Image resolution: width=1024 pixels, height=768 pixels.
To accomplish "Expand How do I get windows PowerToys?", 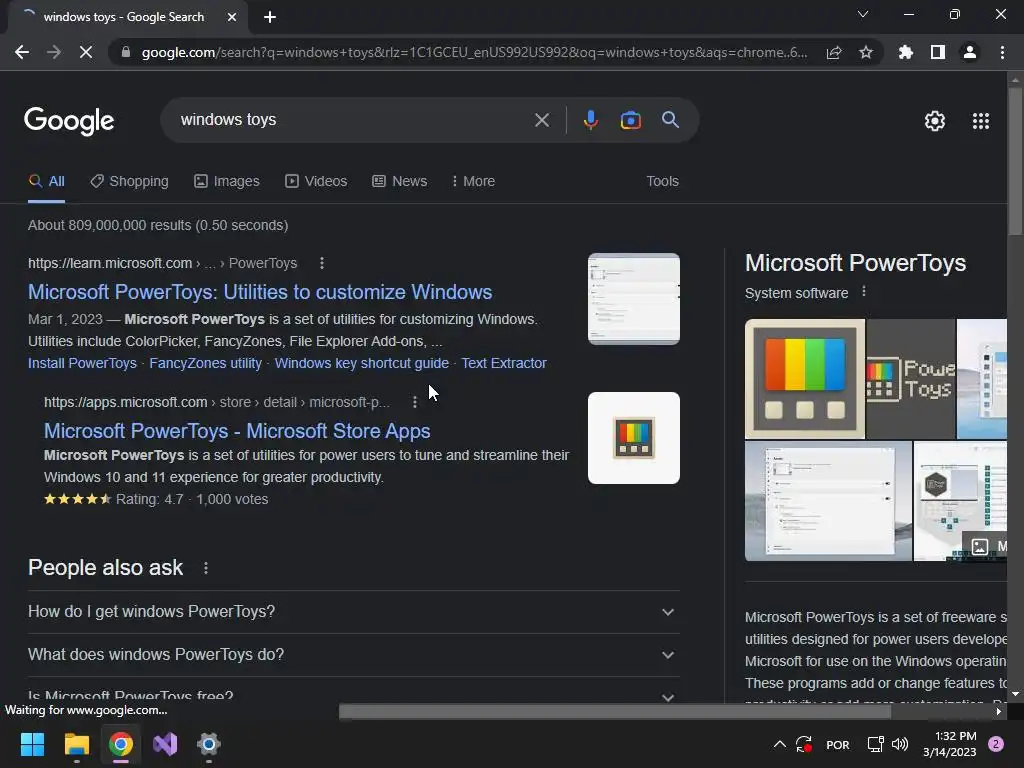I will point(353,612).
